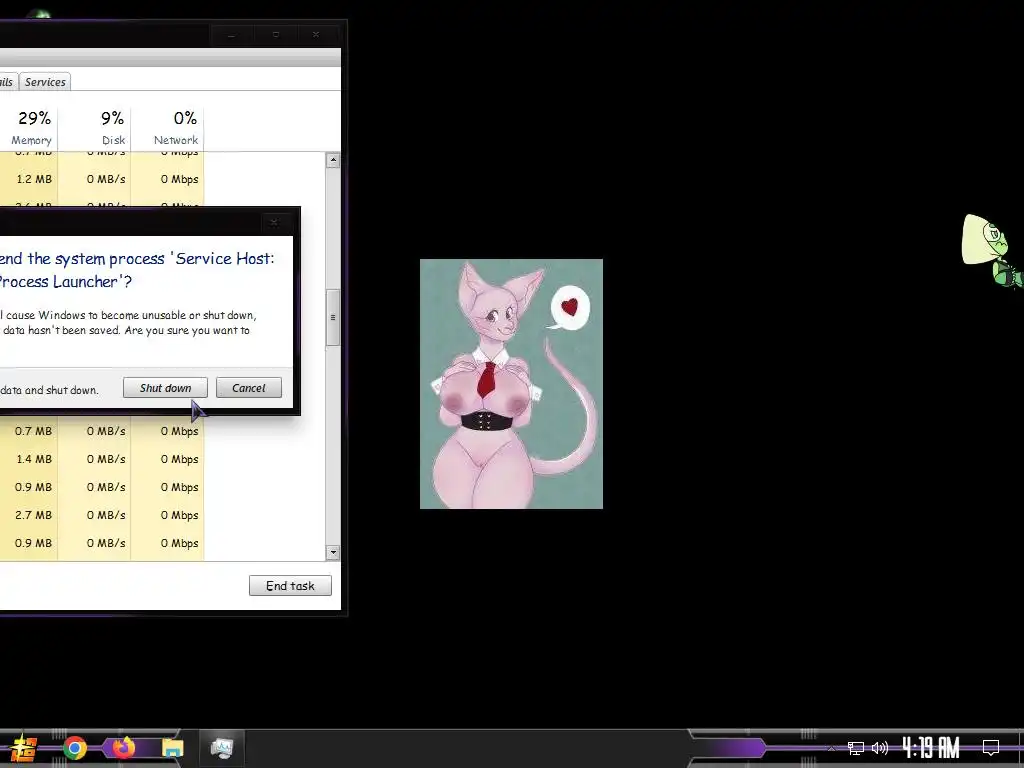Select the Task Manager taskbar icon
1024x768 pixels.
[x=222, y=748]
